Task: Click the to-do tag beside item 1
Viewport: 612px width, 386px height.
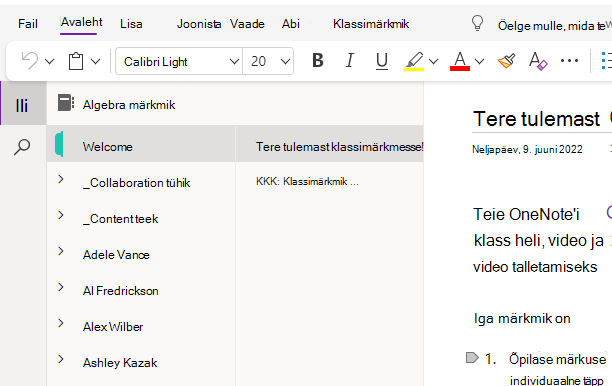Action: [472, 358]
